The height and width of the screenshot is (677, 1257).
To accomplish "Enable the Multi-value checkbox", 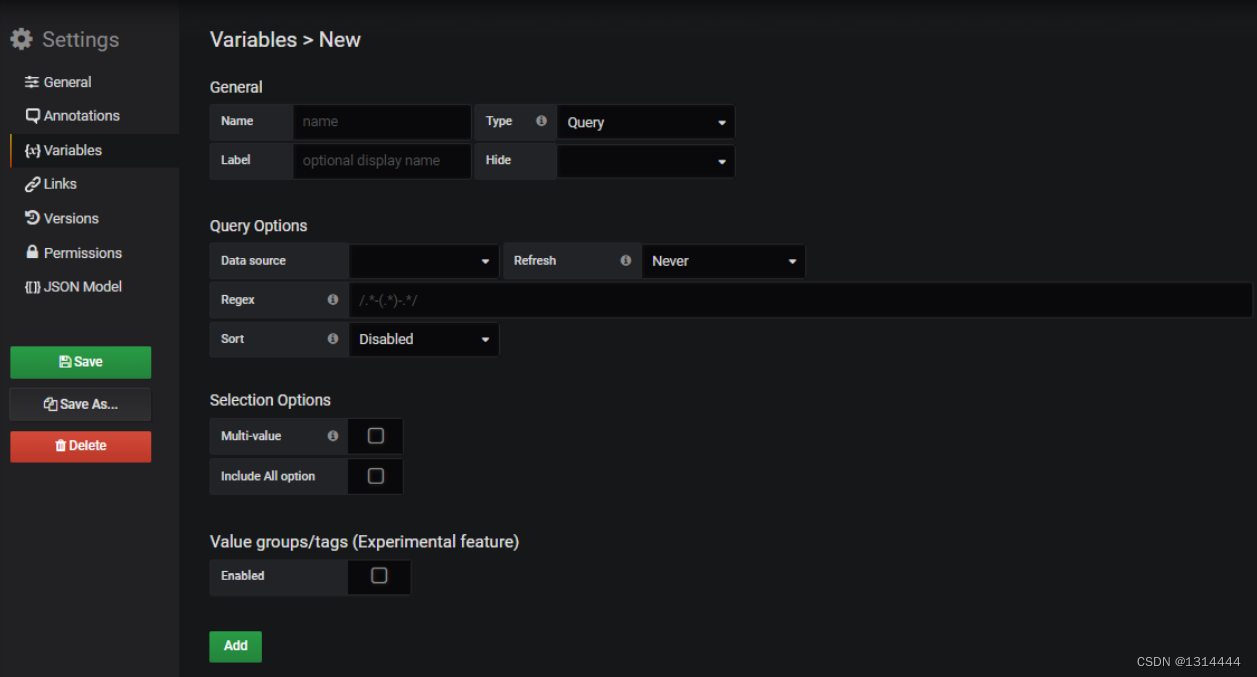I will (376, 436).
